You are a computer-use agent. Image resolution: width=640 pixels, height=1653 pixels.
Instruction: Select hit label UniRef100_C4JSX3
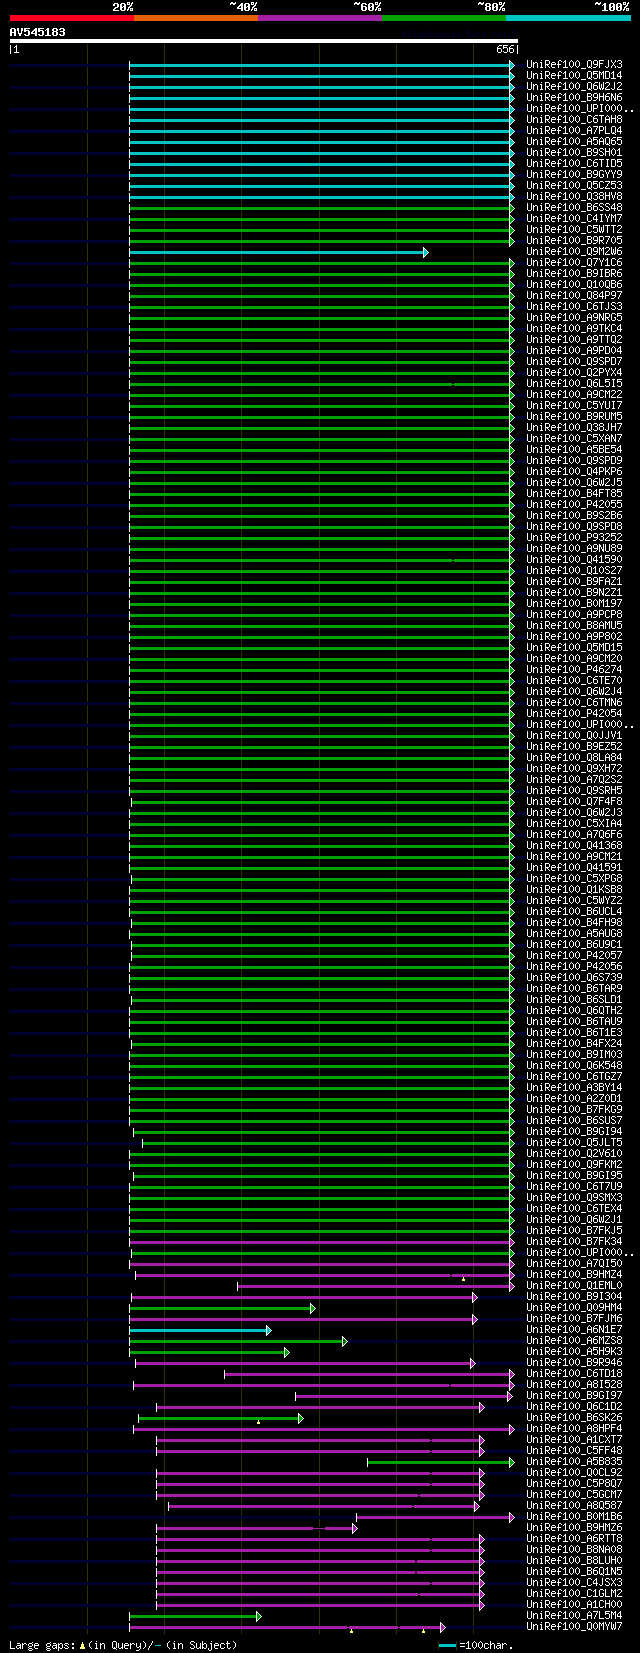pyautogui.click(x=574, y=1582)
